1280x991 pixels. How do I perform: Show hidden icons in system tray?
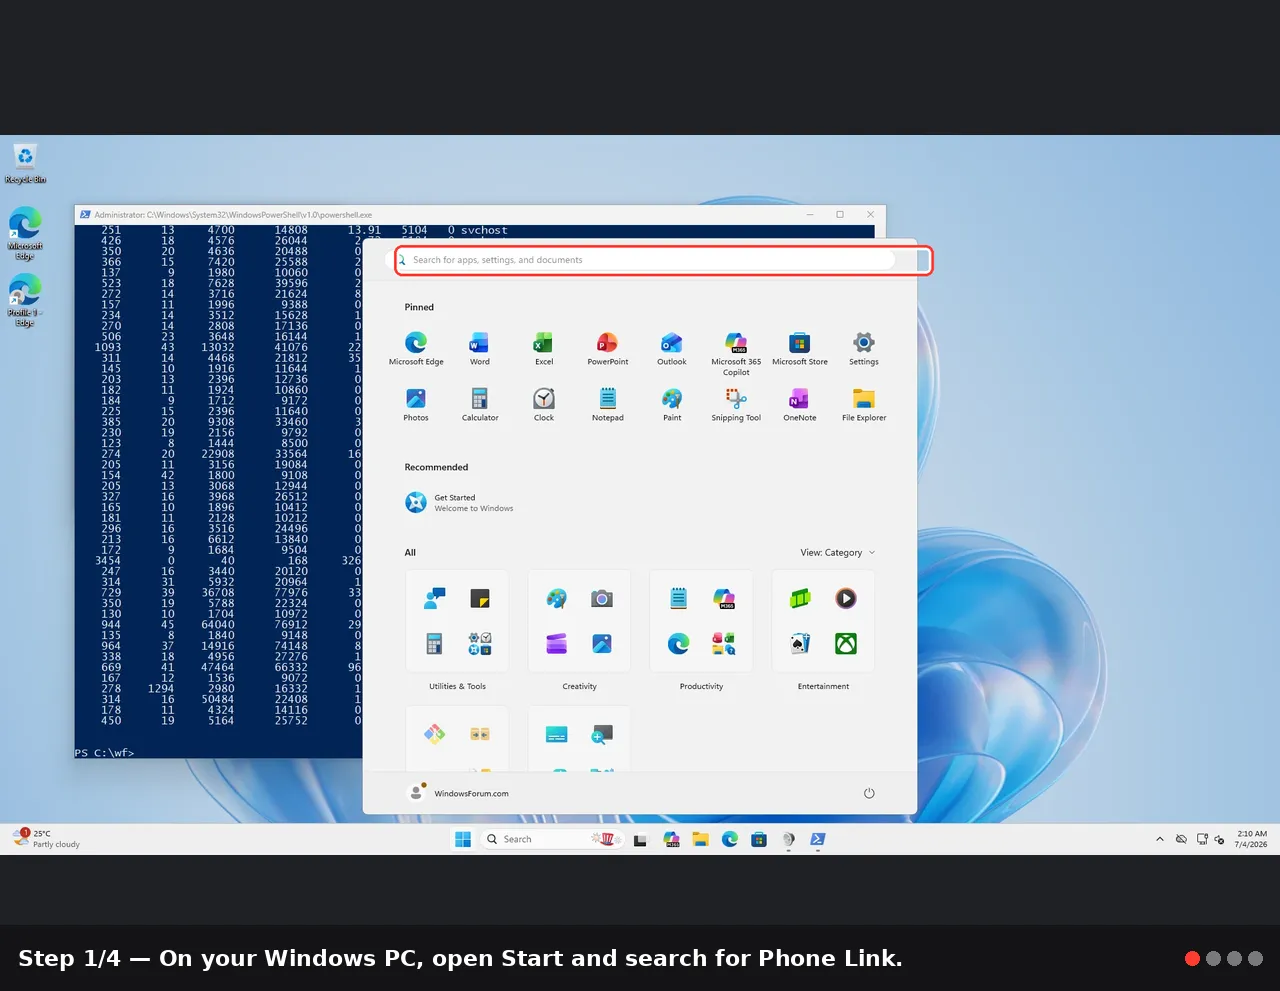click(x=1160, y=839)
